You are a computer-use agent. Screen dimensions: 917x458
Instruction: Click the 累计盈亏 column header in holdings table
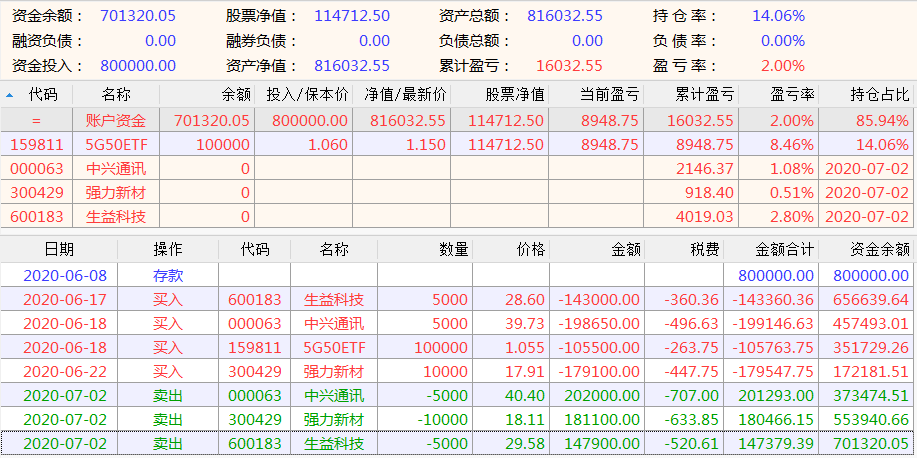tap(704, 94)
